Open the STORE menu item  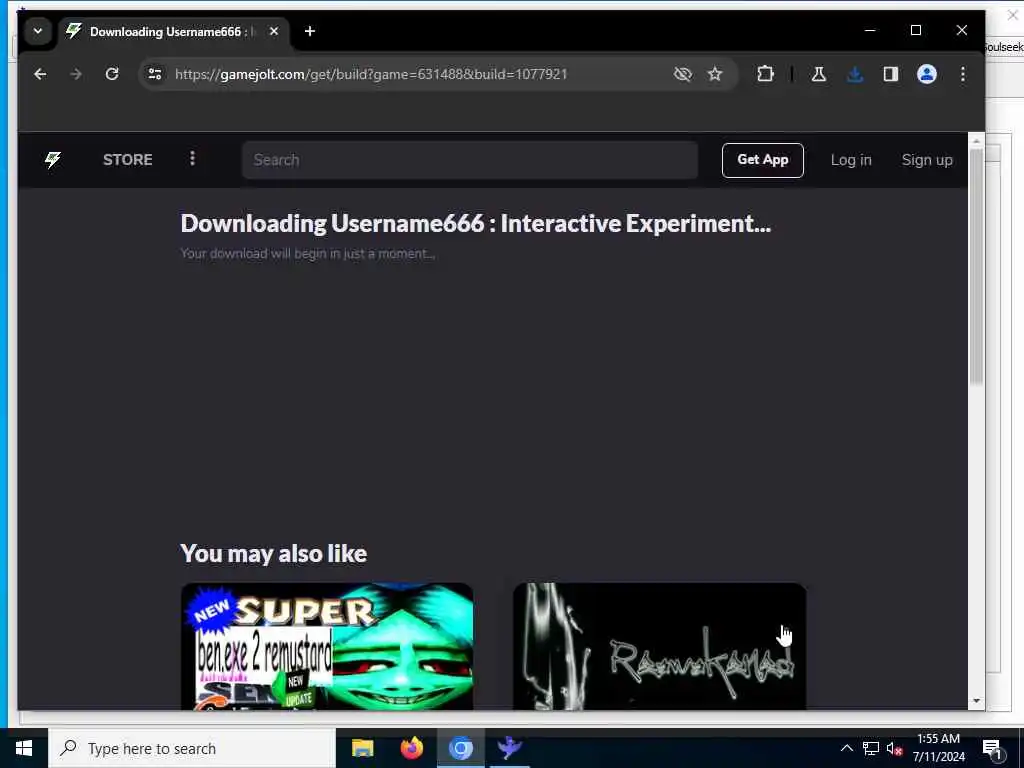[127, 160]
